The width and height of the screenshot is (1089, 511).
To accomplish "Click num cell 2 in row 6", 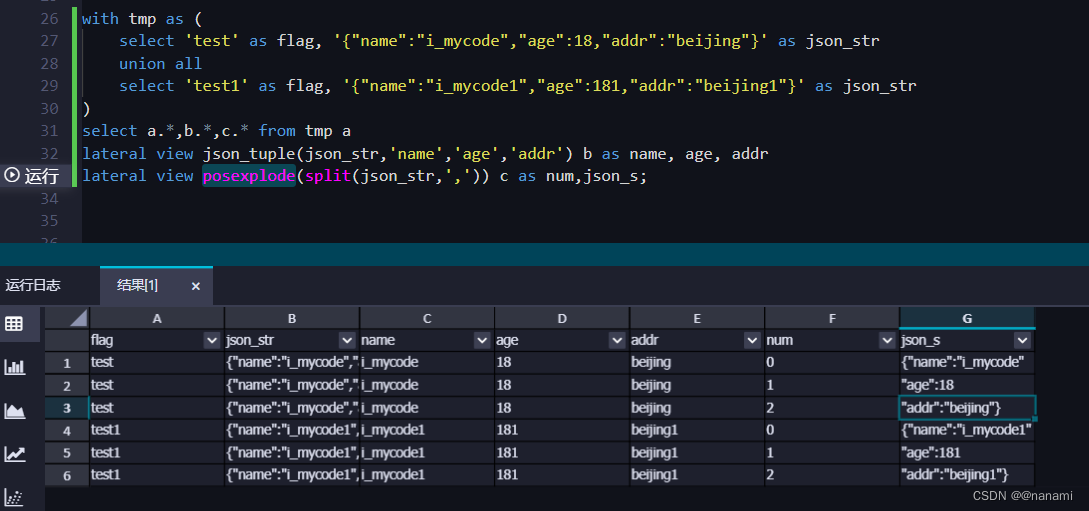I will pos(831,476).
